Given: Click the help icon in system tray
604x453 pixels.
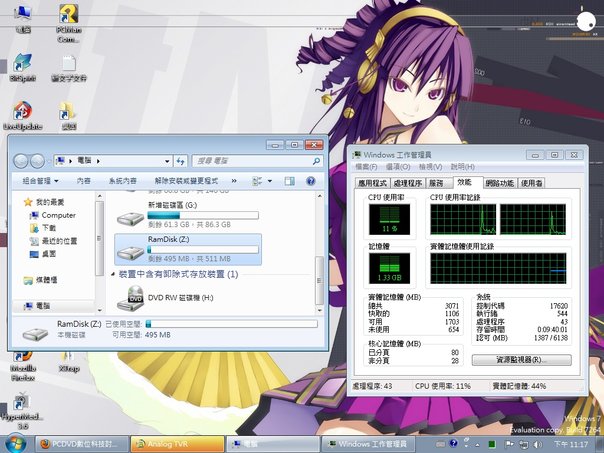Looking at the screenshot, I should coord(453,444).
